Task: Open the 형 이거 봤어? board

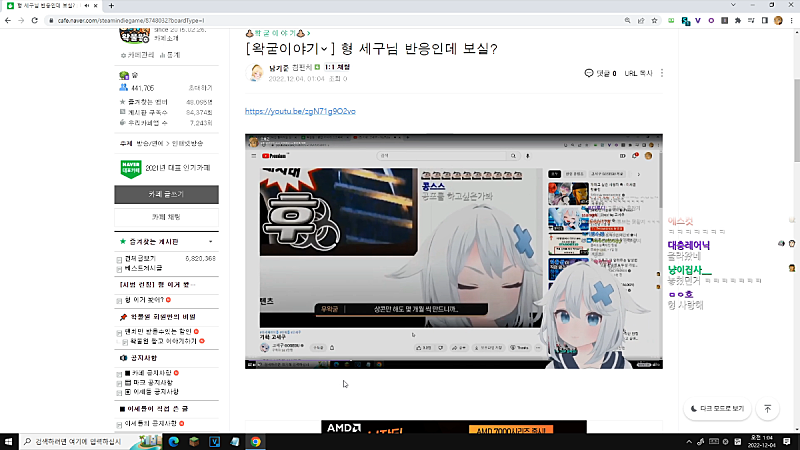Action: tap(144, 300)
